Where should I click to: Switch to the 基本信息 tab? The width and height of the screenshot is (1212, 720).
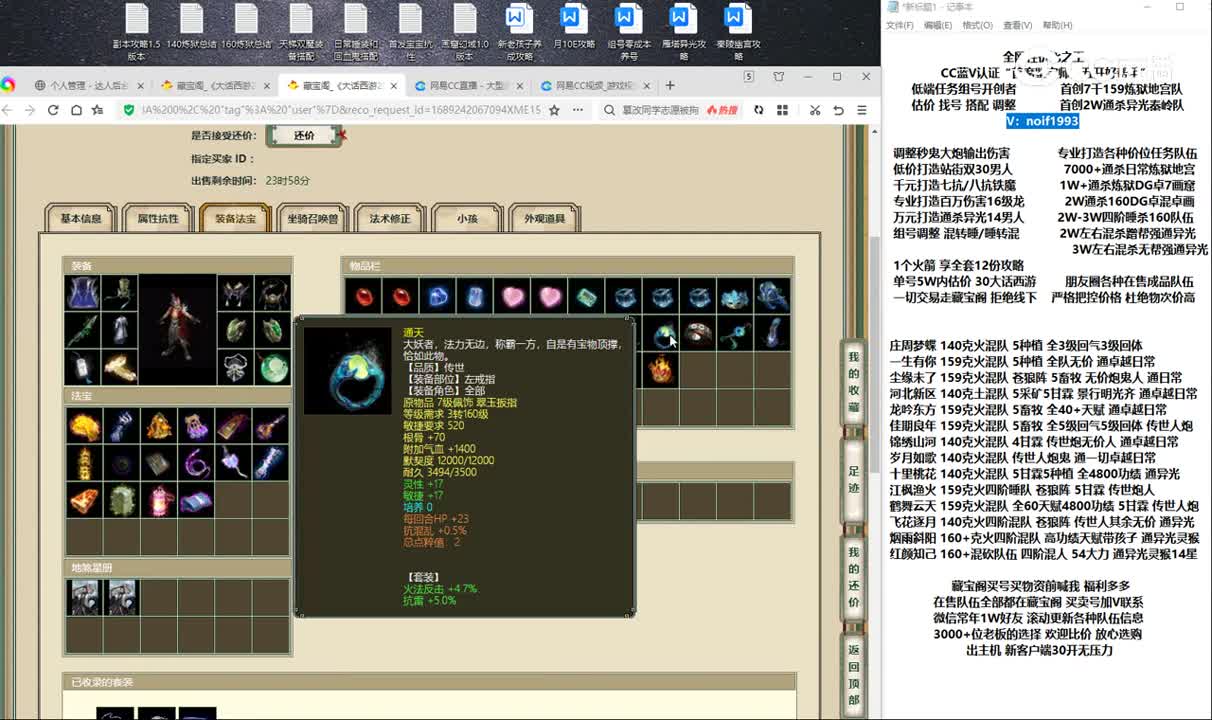click(81, 218)
